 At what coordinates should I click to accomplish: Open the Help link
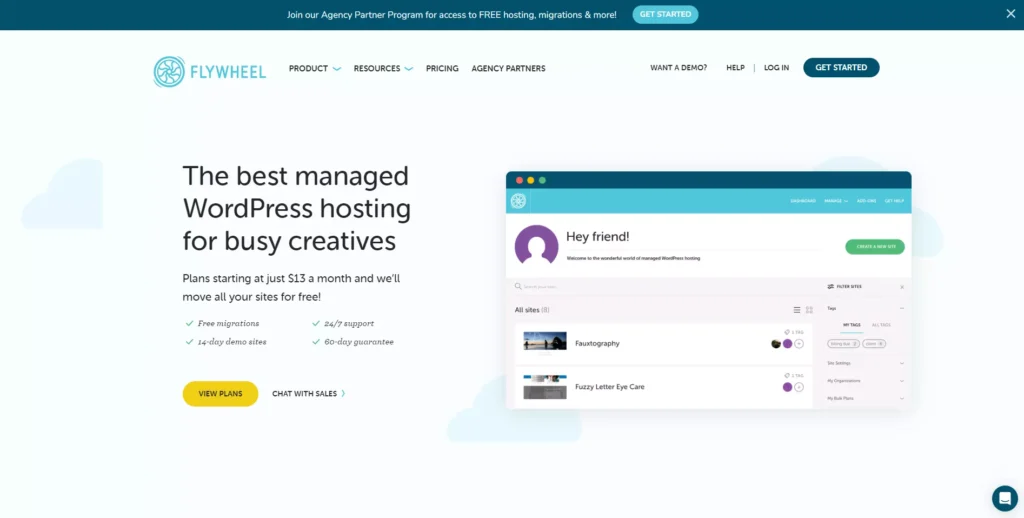[735, 68]
